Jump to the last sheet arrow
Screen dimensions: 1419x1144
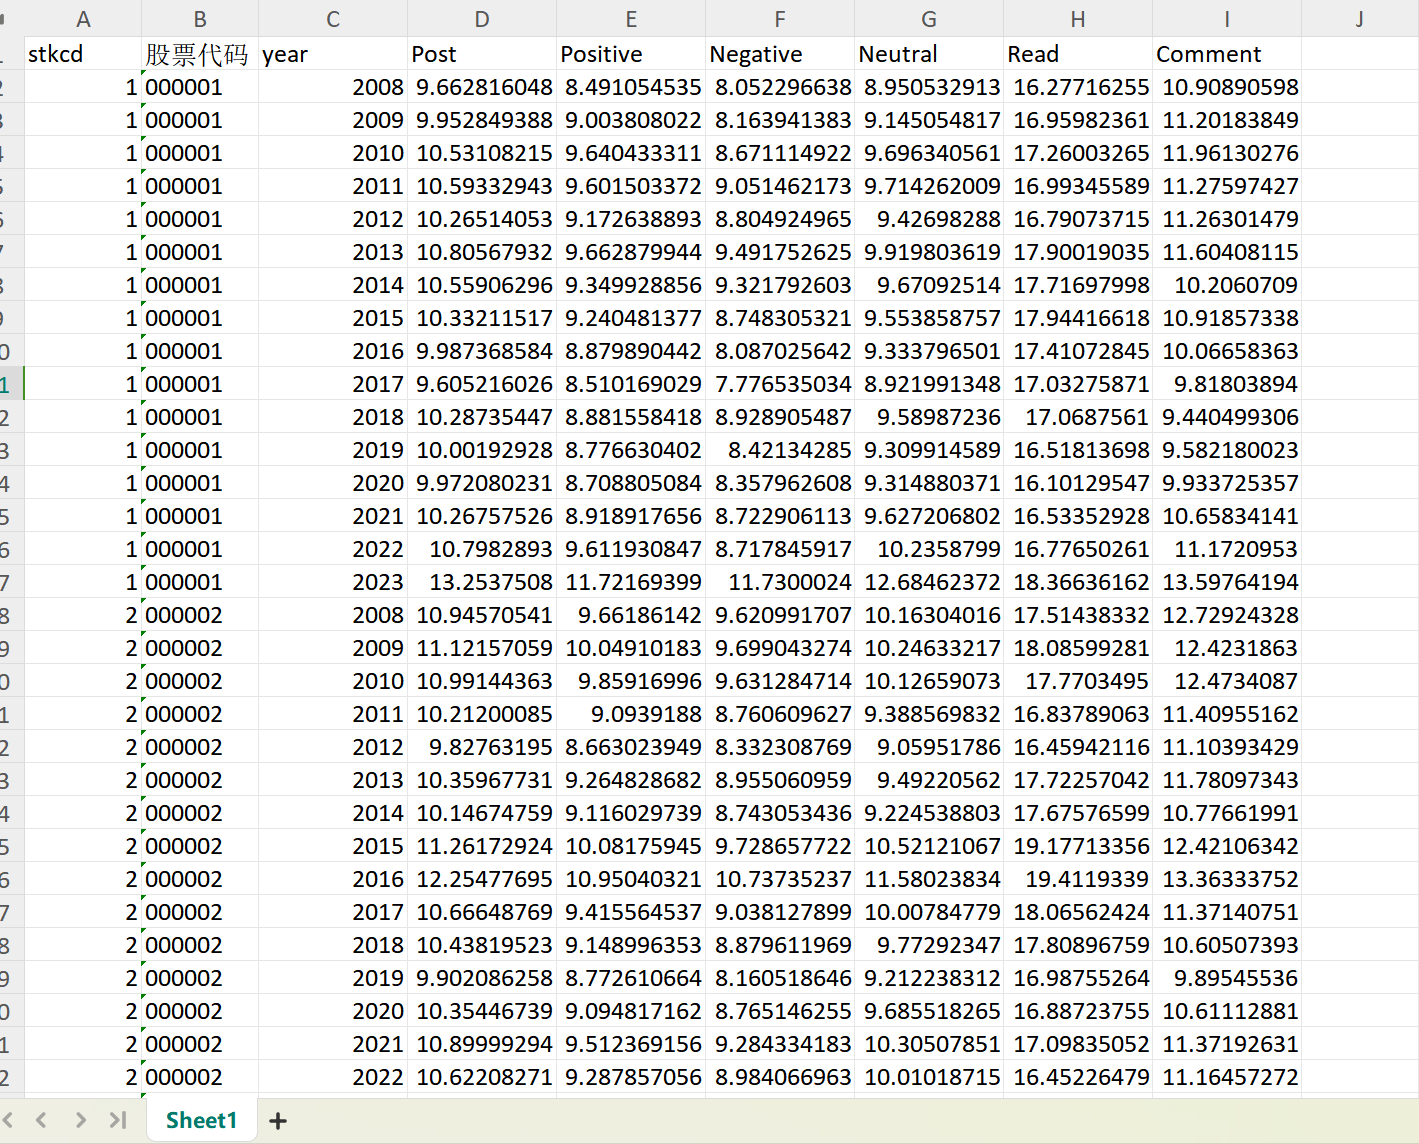click(118, 1120)
